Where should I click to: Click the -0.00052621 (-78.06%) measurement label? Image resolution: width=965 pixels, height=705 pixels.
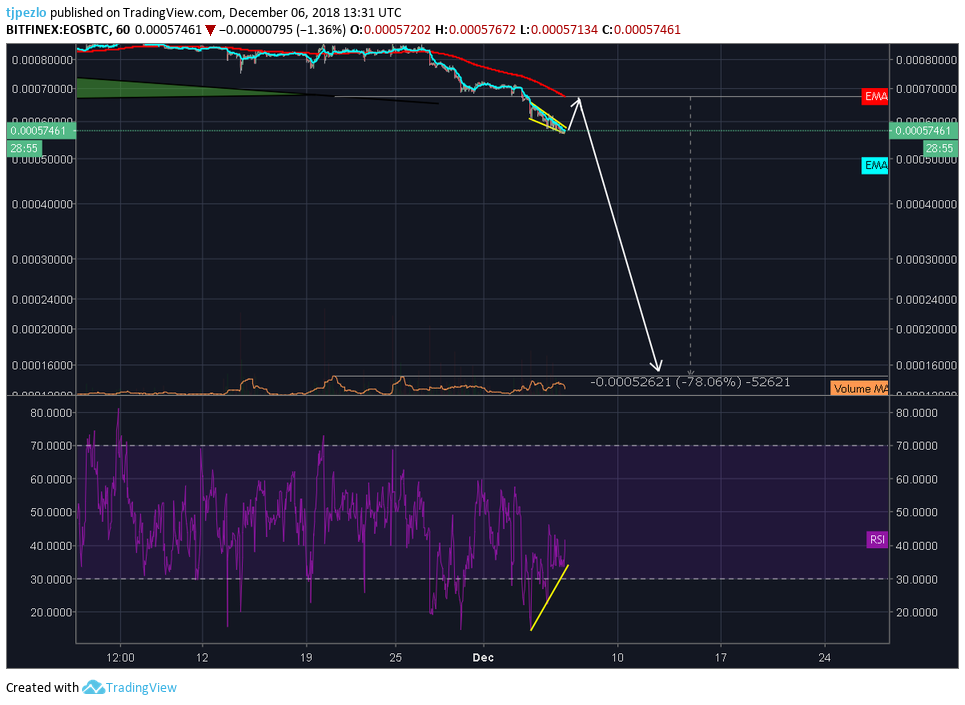tap(690, 382)
